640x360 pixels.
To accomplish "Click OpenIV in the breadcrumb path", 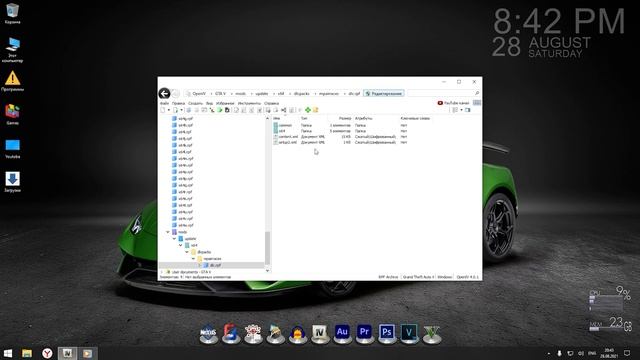I will click(199, 93).
